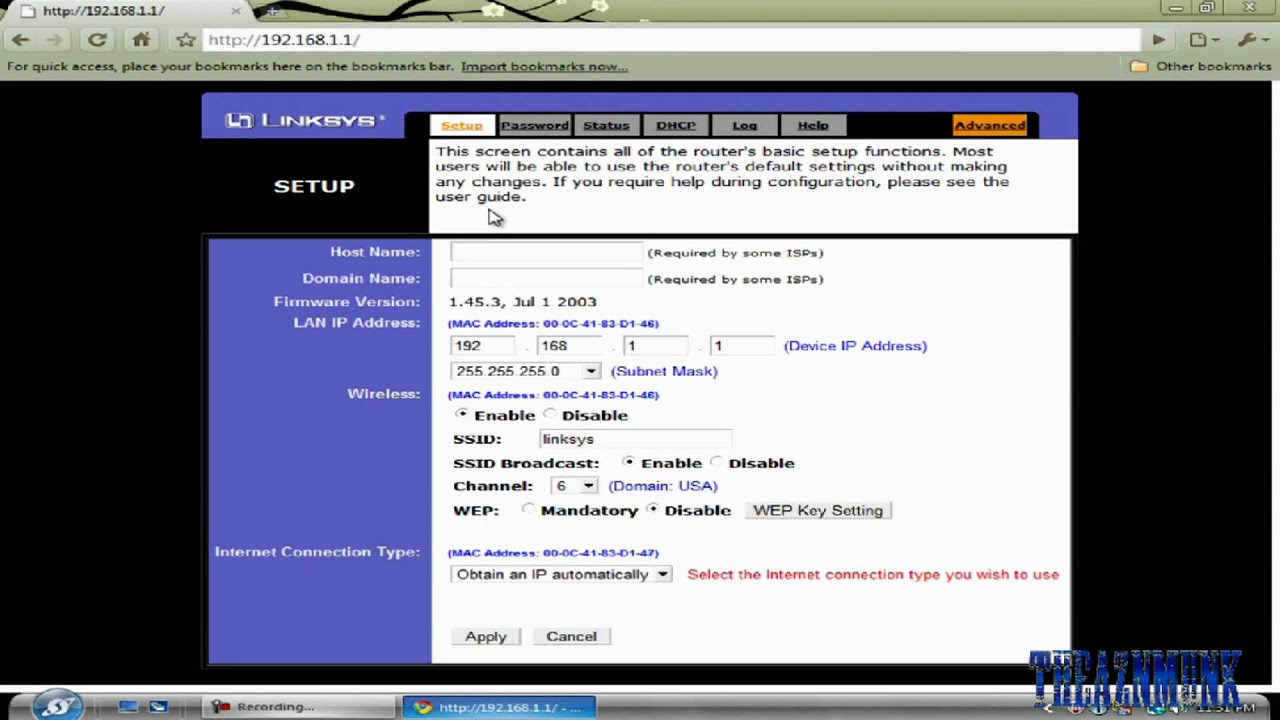Go back with the browser back arrow
This screenshot has width=1280, height=720.
[21, 40]
